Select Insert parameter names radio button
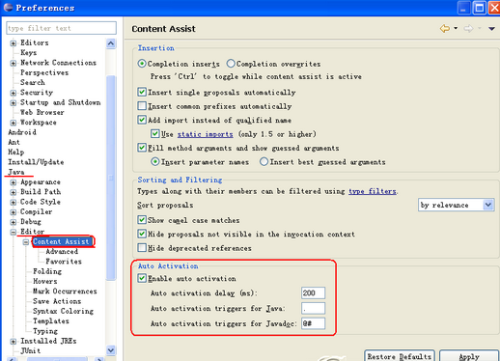Image resolution: width=500 pixels, height=361 pixels. [x=155, y=162]
